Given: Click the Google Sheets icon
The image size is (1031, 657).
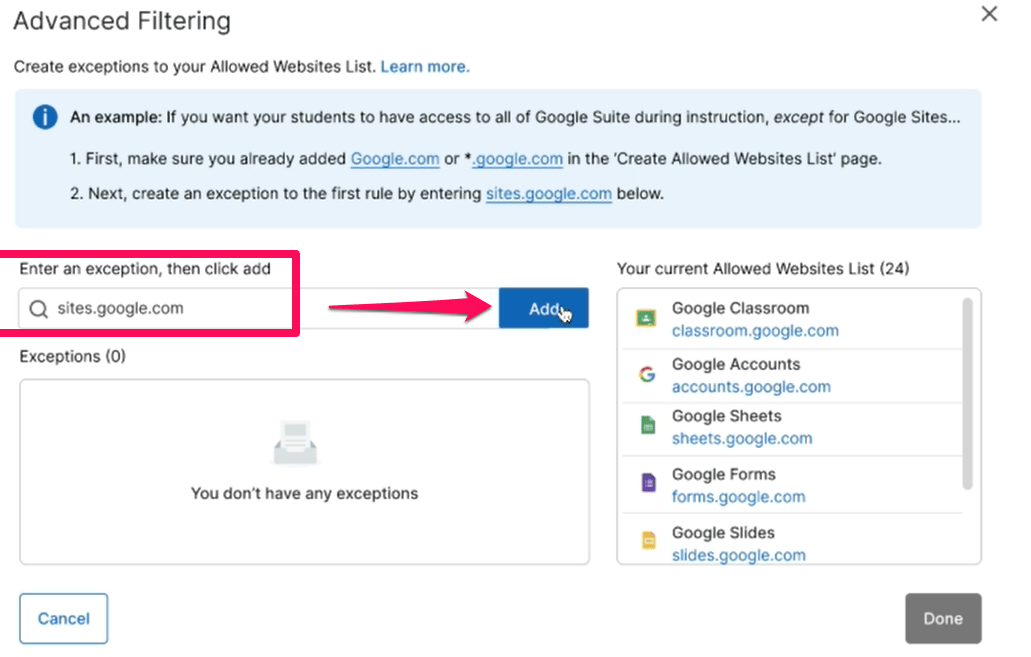Looking at the screenshot, I should pyautogui.click(x=648, y=425).
